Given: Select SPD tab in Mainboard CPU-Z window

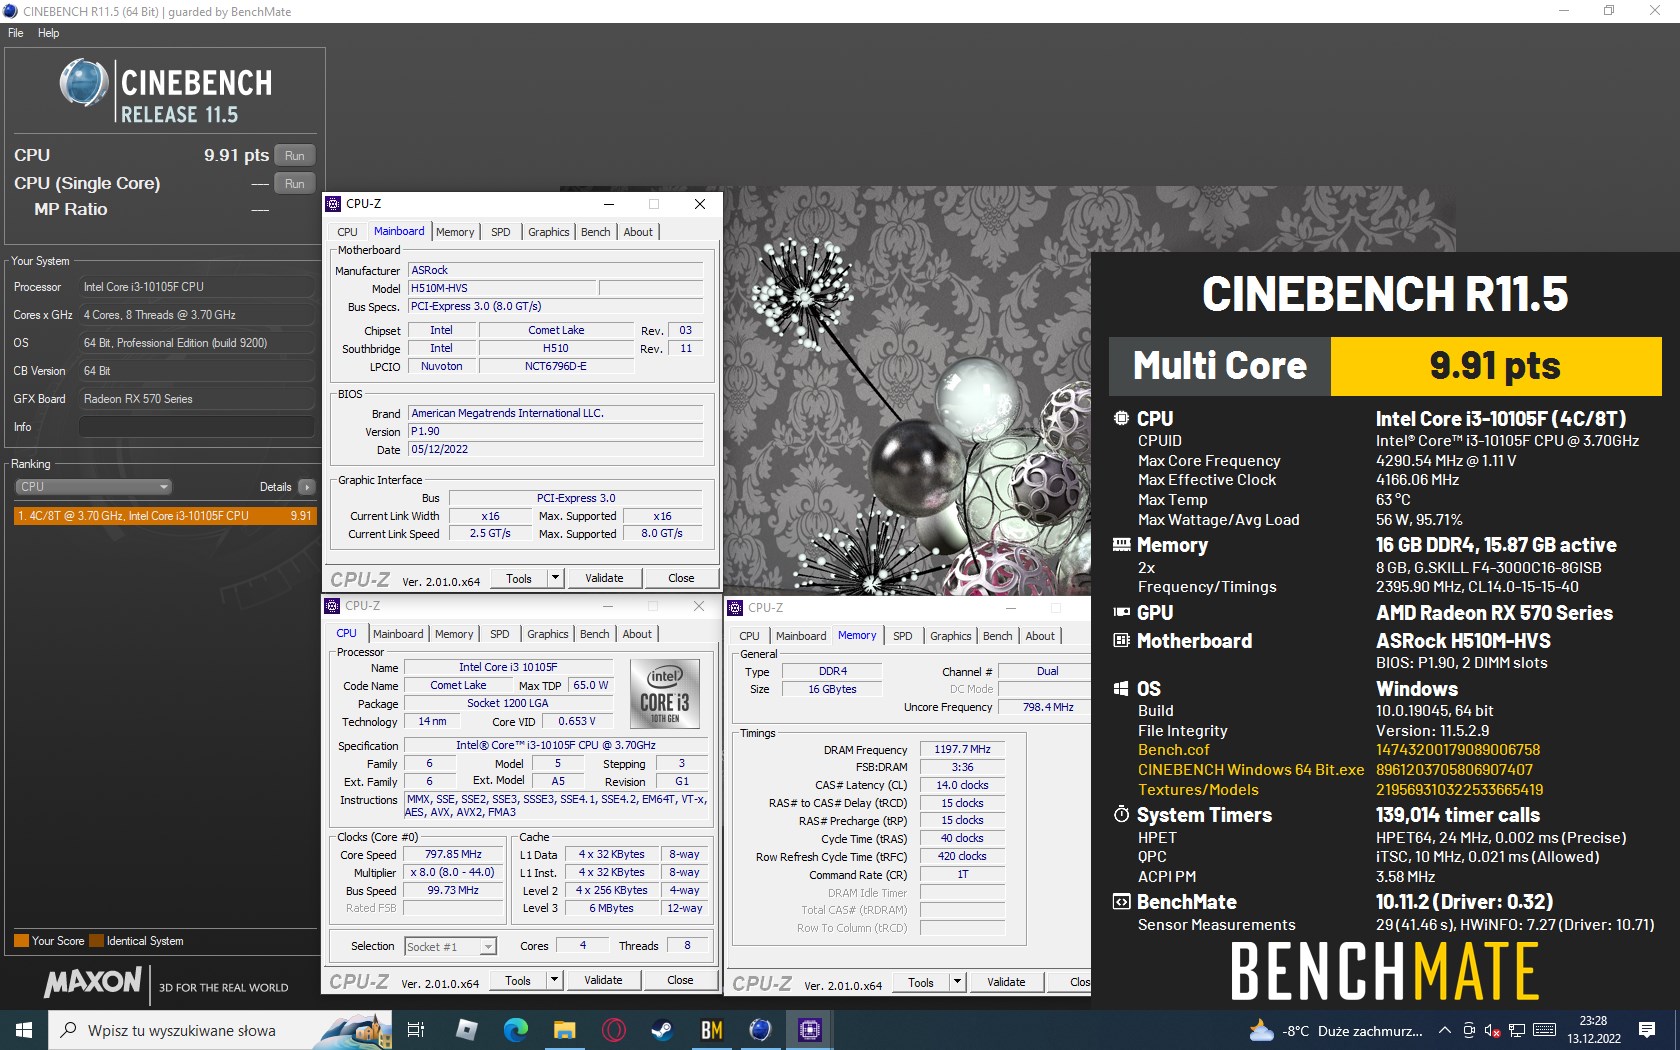Looking at the screenshot, I should pyautogui.click(x=500, y=232).
